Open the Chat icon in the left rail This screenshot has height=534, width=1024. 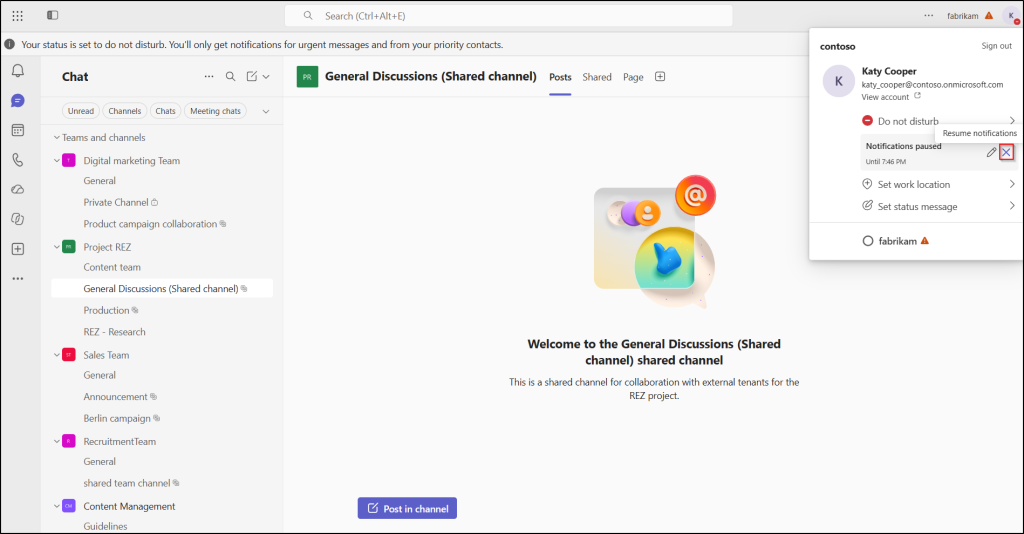[x=18, y=101]
